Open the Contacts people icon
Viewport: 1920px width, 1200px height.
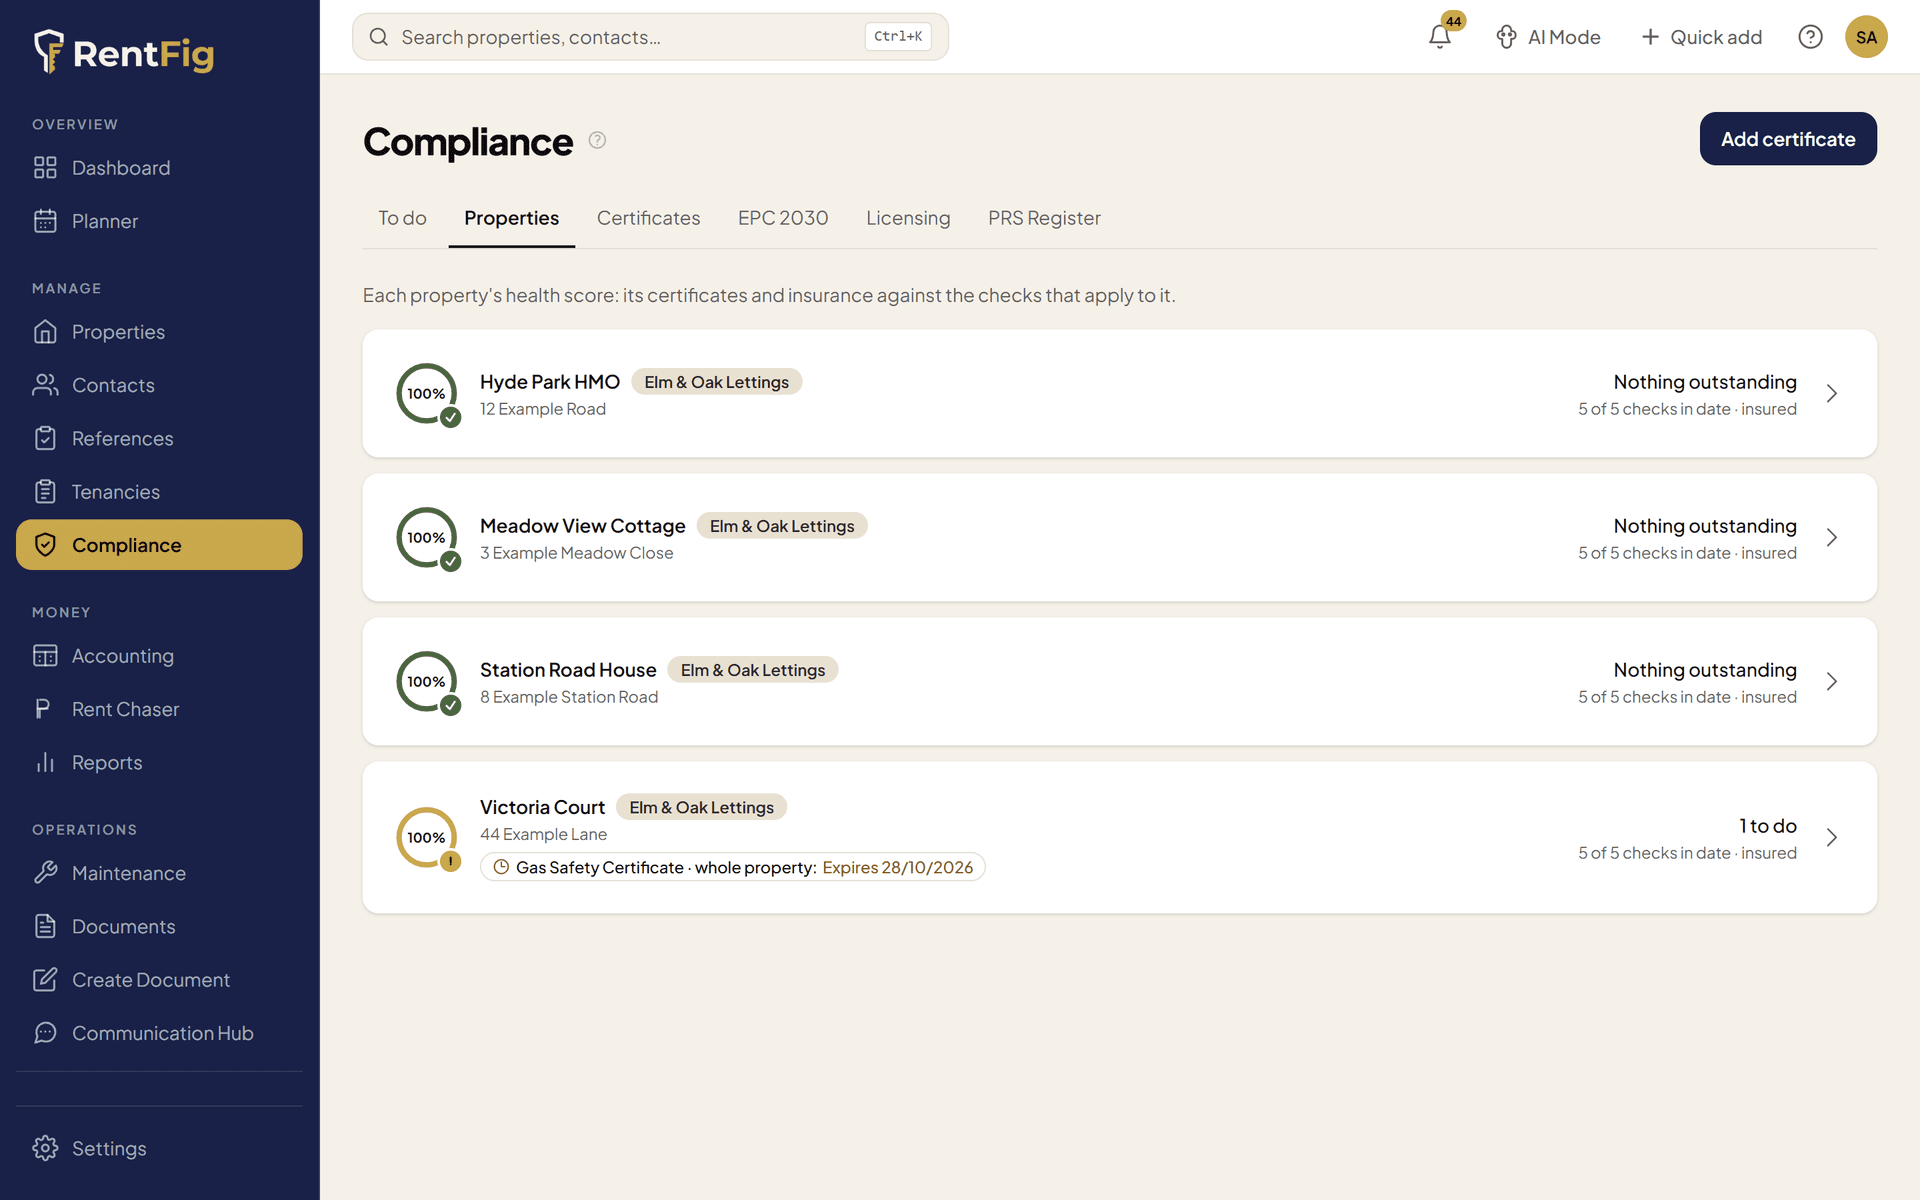coord(45,385)
